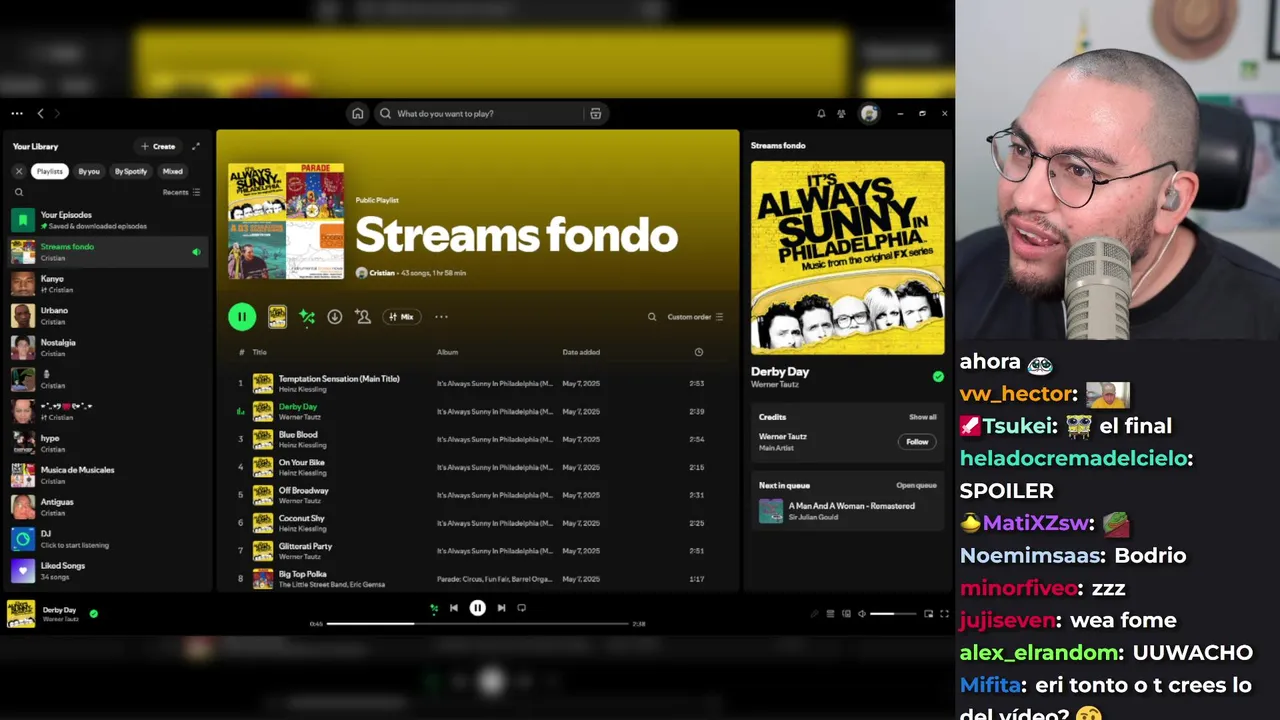Open the Recents sort dropdown in library
Viewport: 1280px width, 720px height.
[181, 192]
